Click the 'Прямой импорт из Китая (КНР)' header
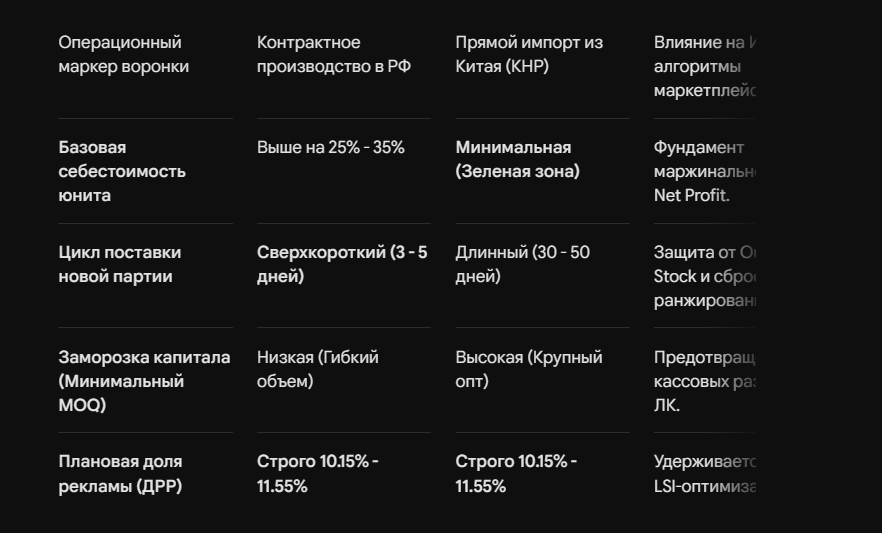Screen dimensions: 882x533 pyautogui.click(x=529, y=55)
